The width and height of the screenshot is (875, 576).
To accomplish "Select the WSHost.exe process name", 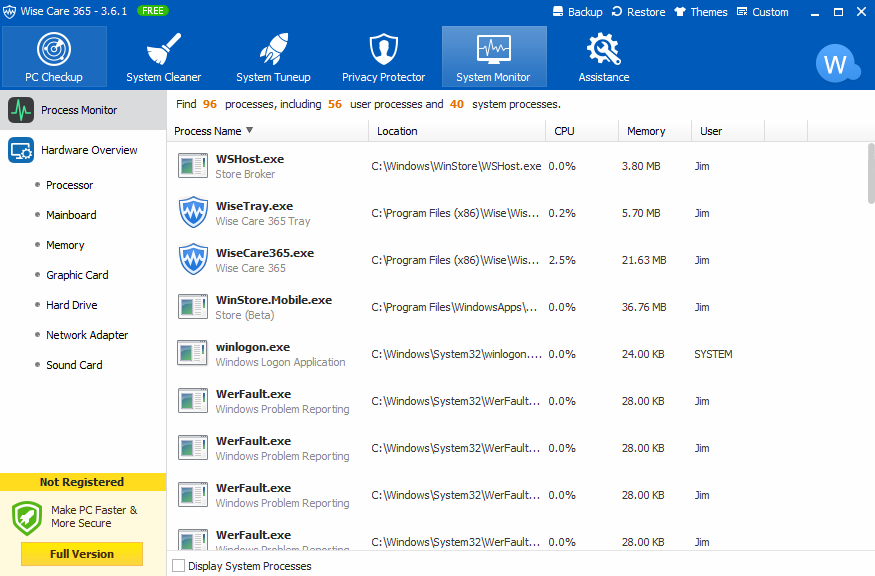I will click(249, 159).
